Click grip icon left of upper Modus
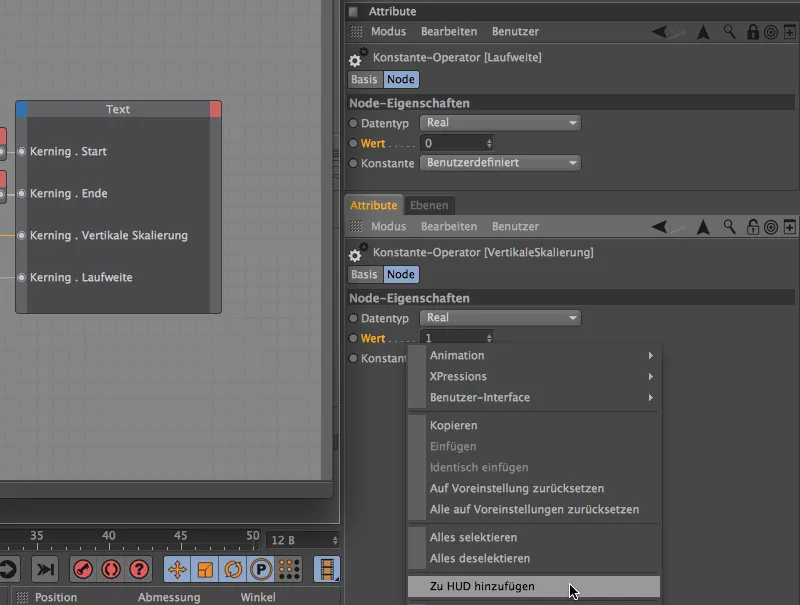 coord(356,32)
